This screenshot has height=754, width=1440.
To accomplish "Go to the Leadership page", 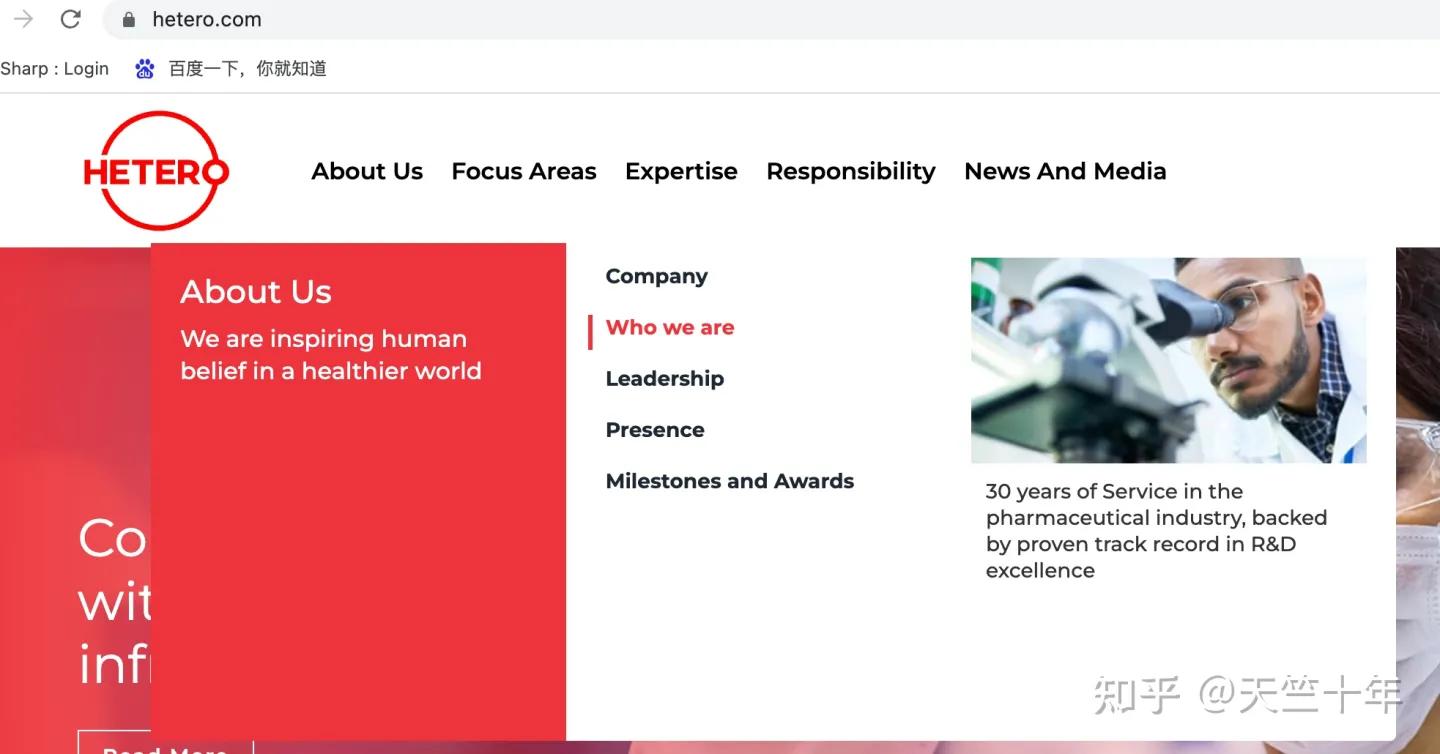I will click(665, 379).
